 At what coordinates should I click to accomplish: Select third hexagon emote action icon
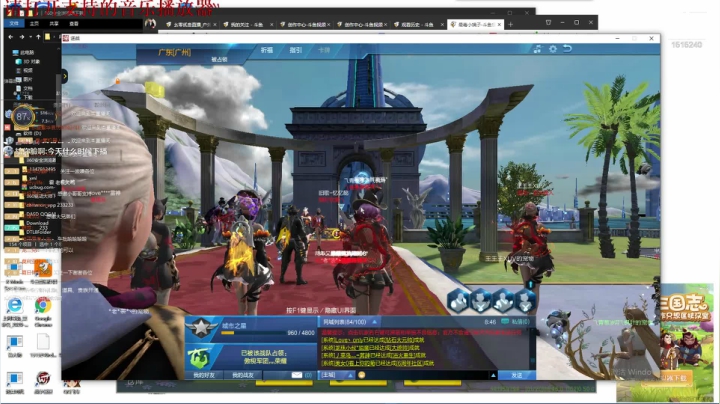pos(503,301)
